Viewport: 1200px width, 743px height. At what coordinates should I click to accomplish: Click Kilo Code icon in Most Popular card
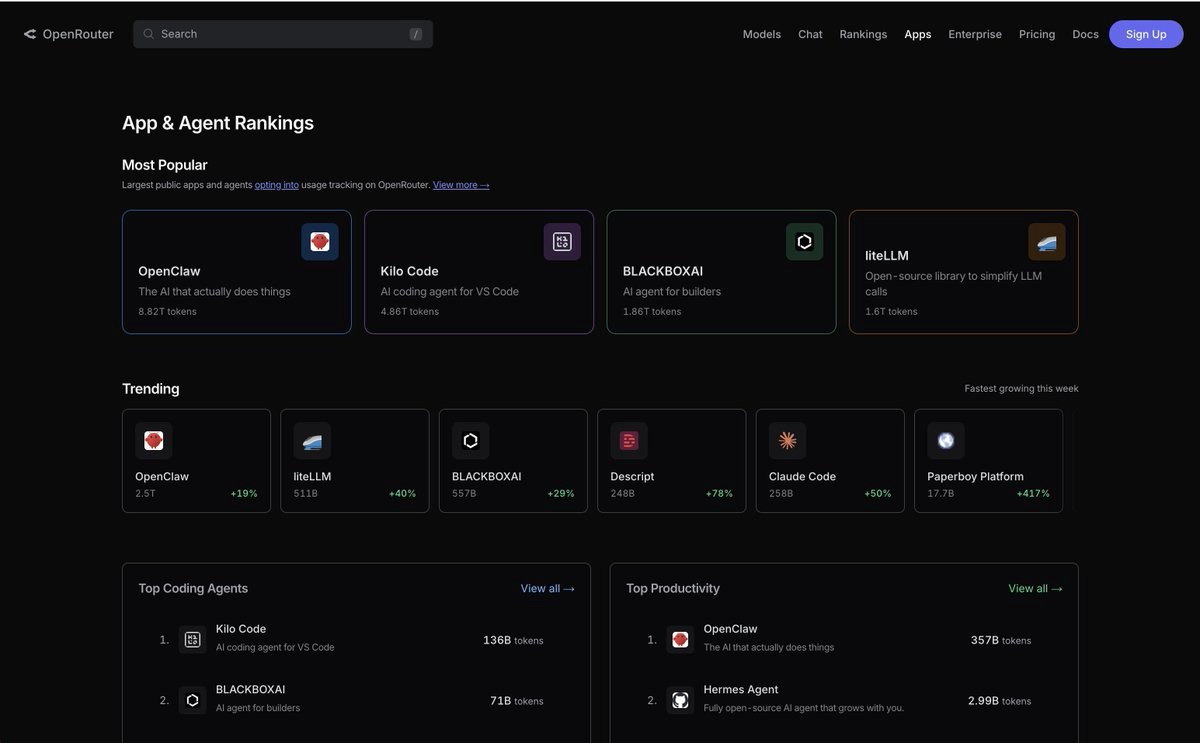[562, 242]
